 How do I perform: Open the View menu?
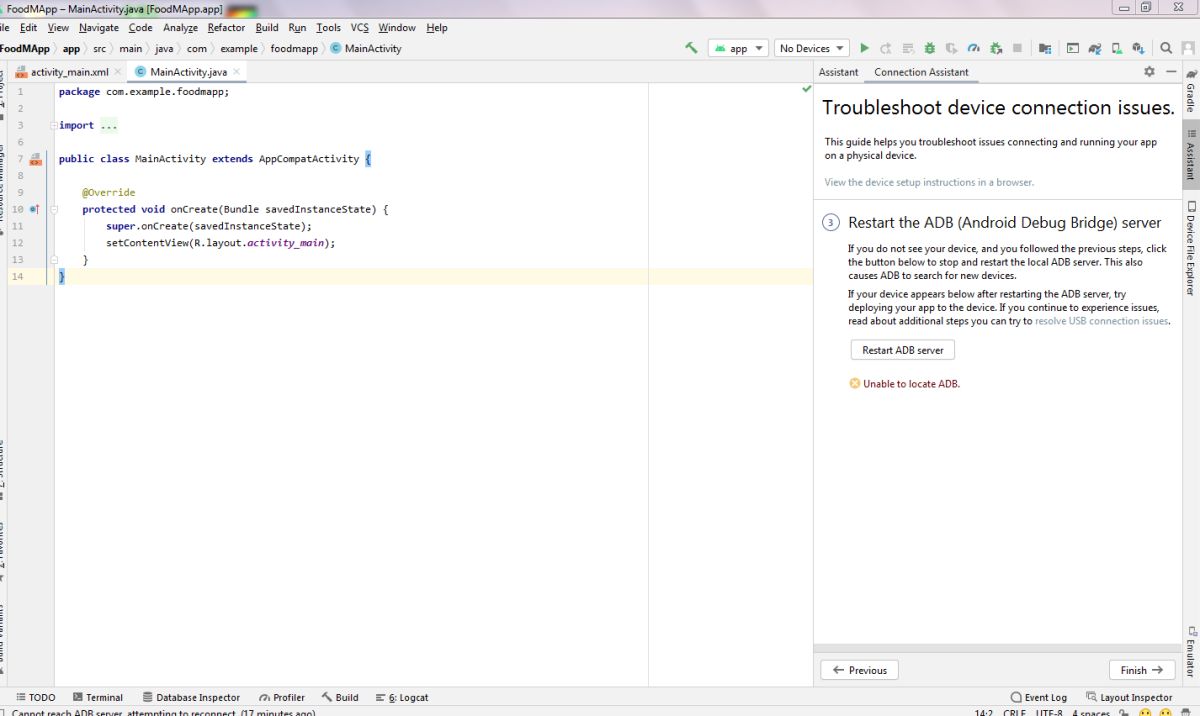58,28
